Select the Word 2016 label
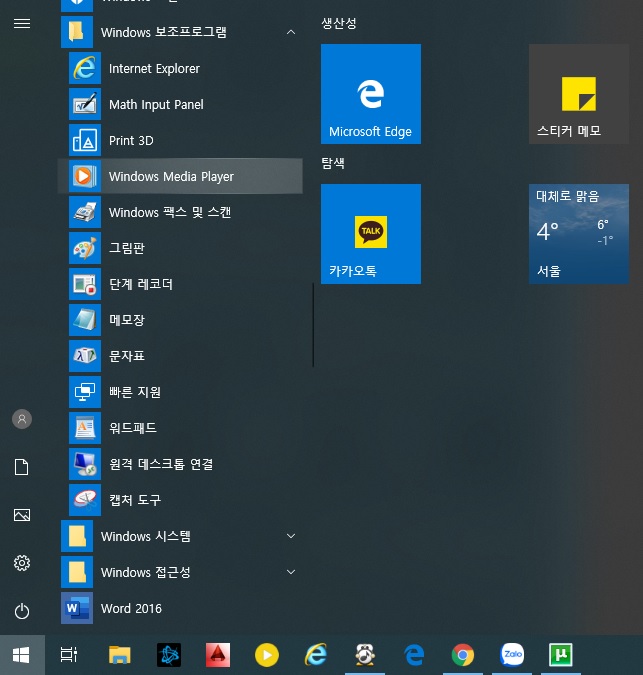The image size is (643, 675). coord(131,608)
